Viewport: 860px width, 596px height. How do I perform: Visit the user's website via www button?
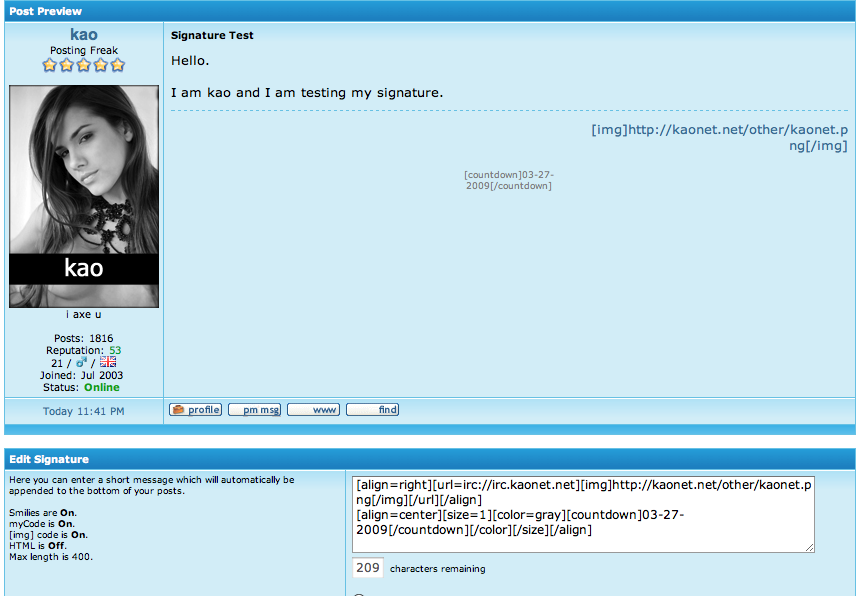pyautogui.click(x=313, y=410)
